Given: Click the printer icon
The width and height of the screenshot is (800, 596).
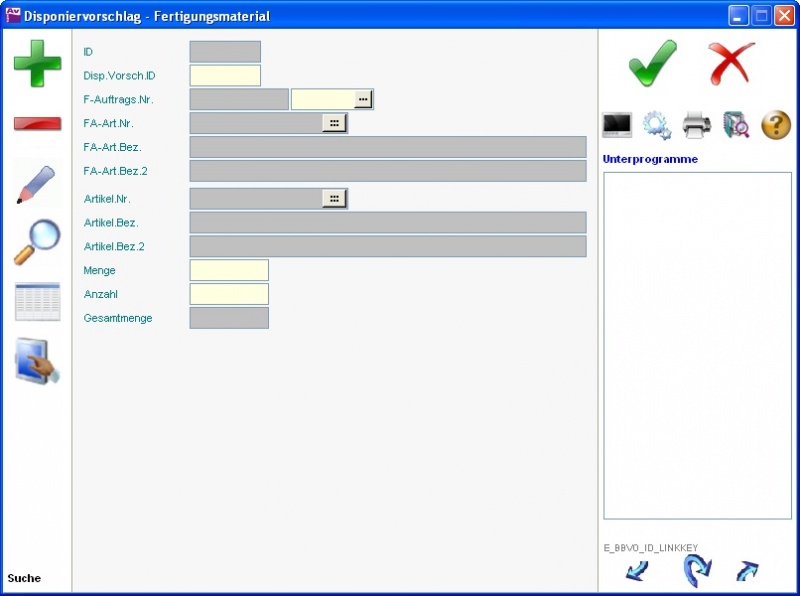Looking at the screenshot, I should coord(696,125).
